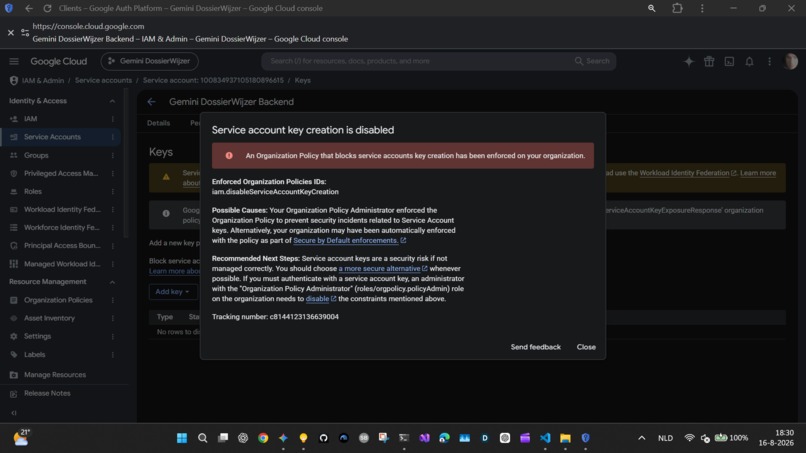This screenshot has height=453, width=806.
Task: Open the more options dots beside IAM
Action: (113, 119)
